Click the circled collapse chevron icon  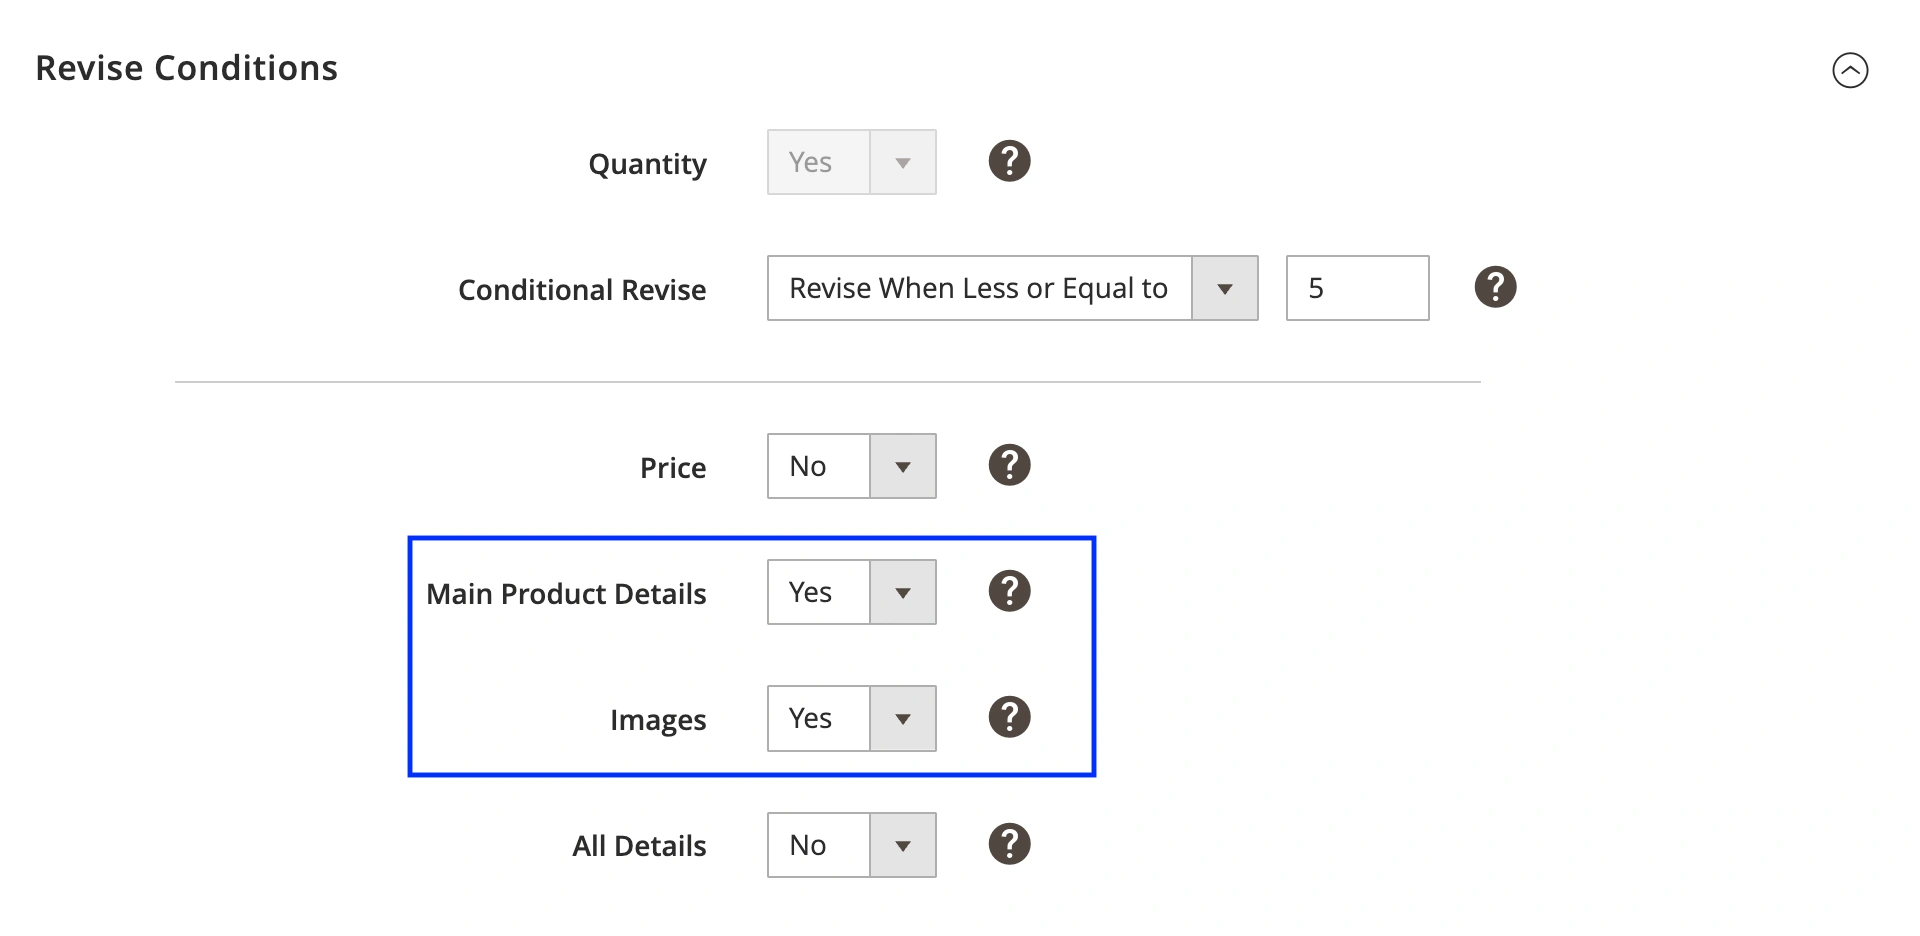pyautogui.click(x=1852, y=70)
